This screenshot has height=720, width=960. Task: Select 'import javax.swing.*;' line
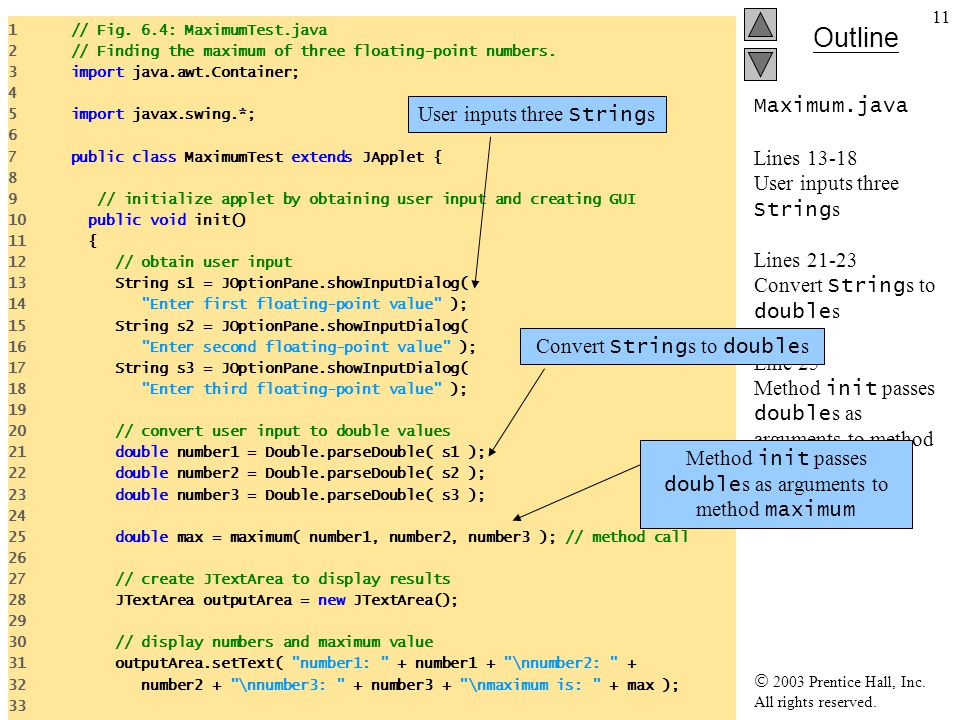click(x=163, y=114)
